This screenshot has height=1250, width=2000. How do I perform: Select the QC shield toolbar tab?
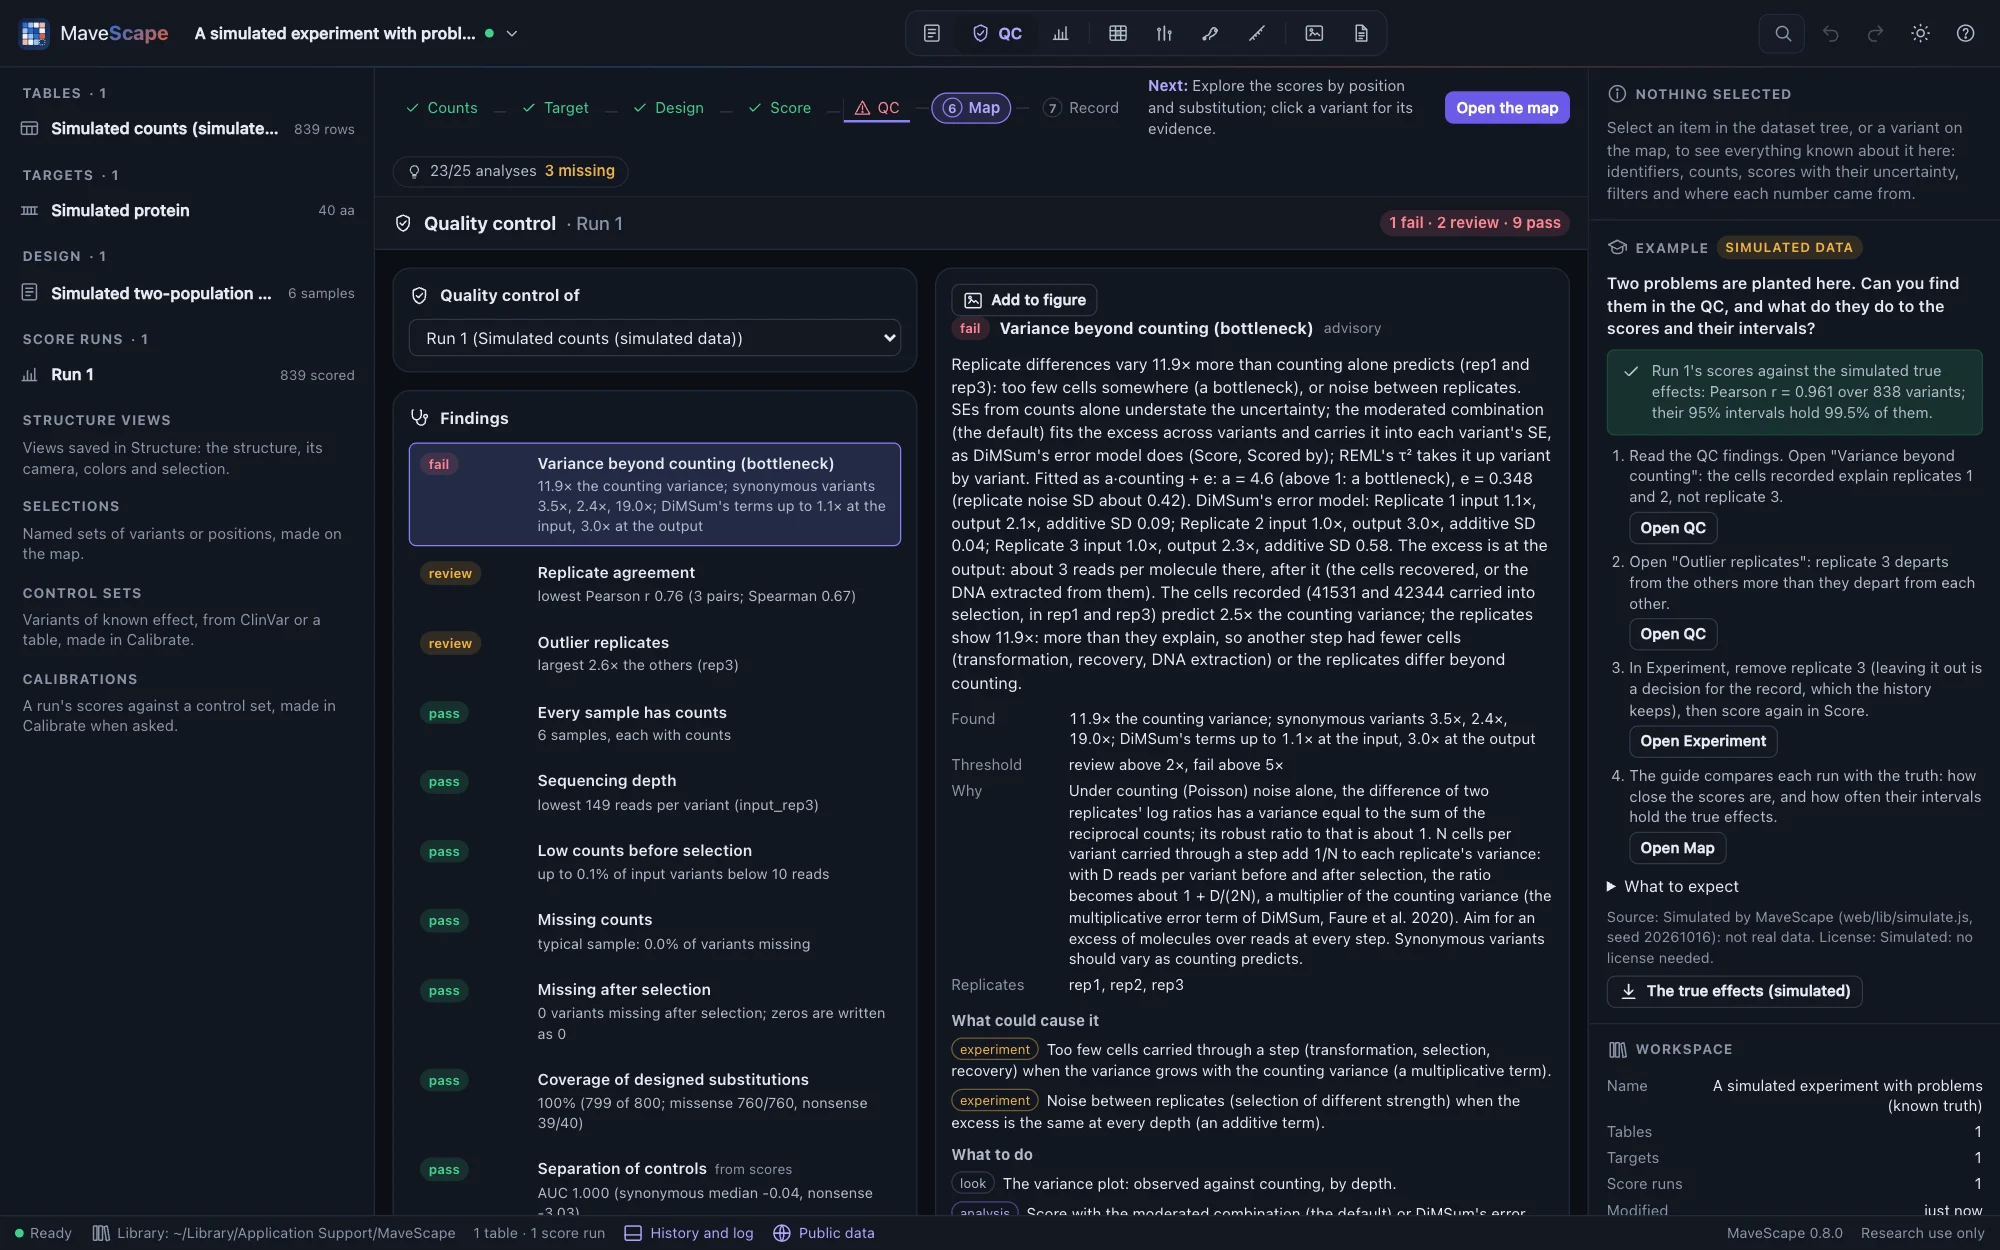997,33
